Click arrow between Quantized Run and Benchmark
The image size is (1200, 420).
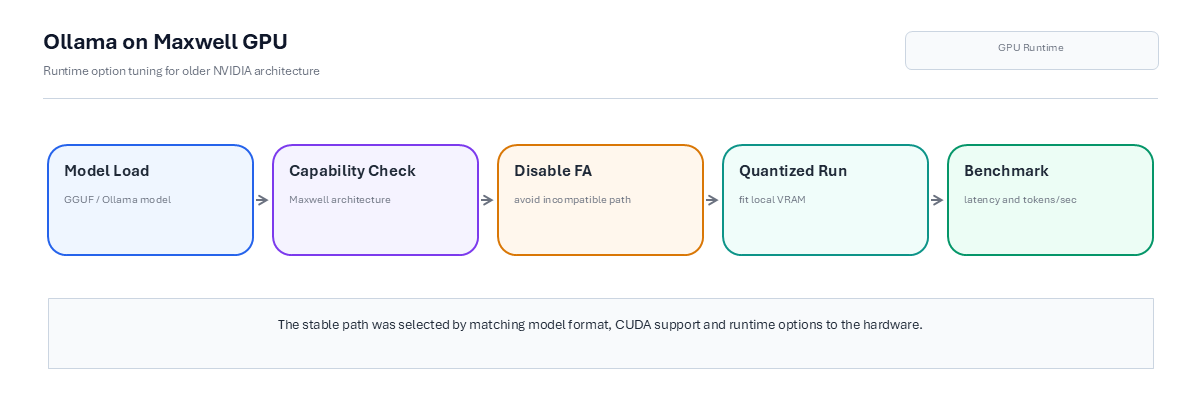pyautogui.click(x=938, y=200)
